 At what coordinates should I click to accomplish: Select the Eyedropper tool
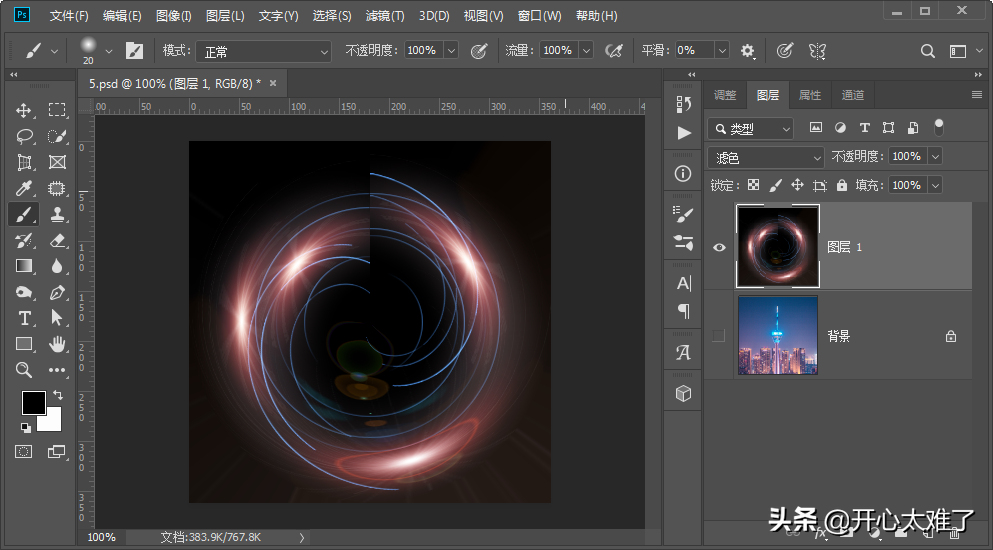click(24, 188)
